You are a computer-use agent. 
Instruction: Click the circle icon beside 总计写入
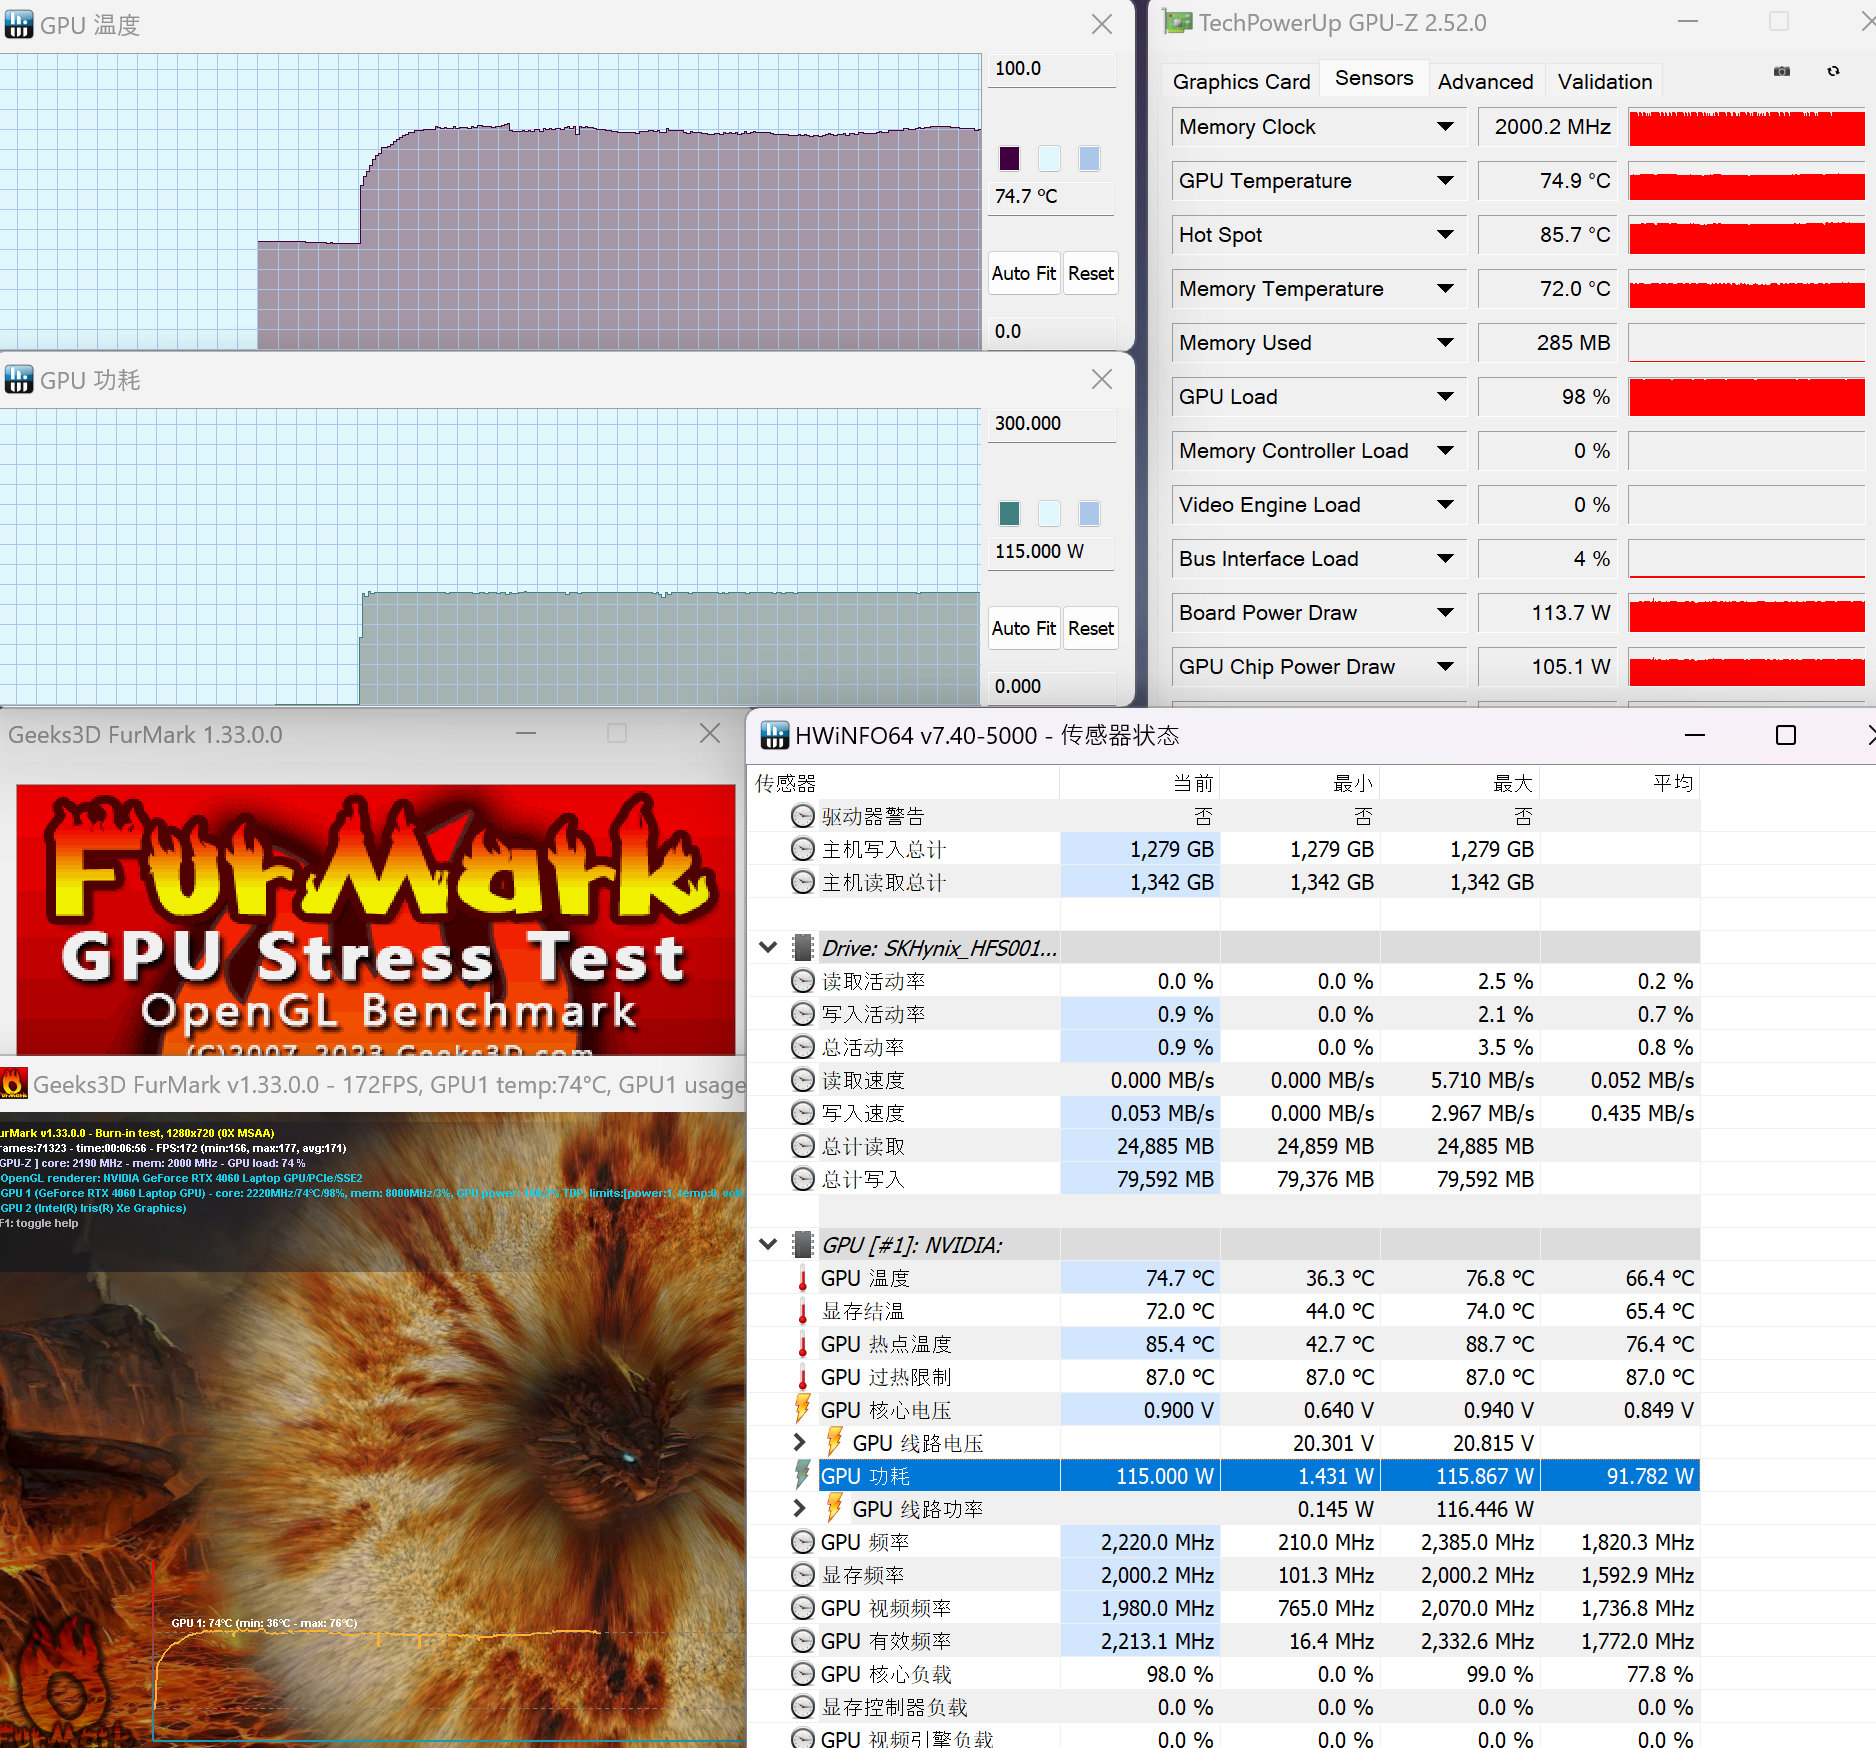[802, 1179]
